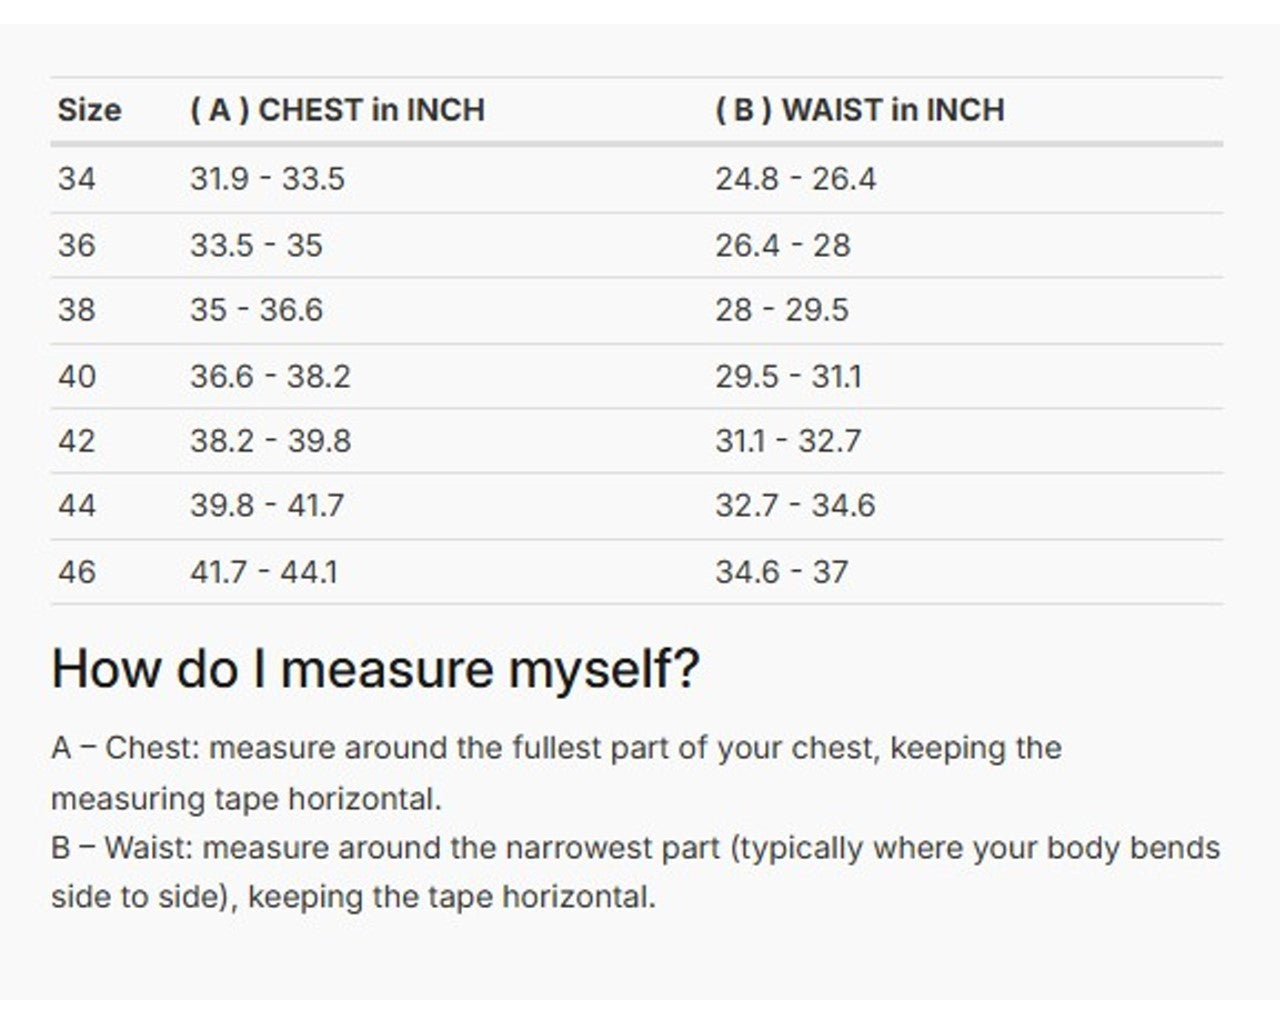Select size 34 in the table
Screen dimensions: 1280x1024
(x=77, y=179)
